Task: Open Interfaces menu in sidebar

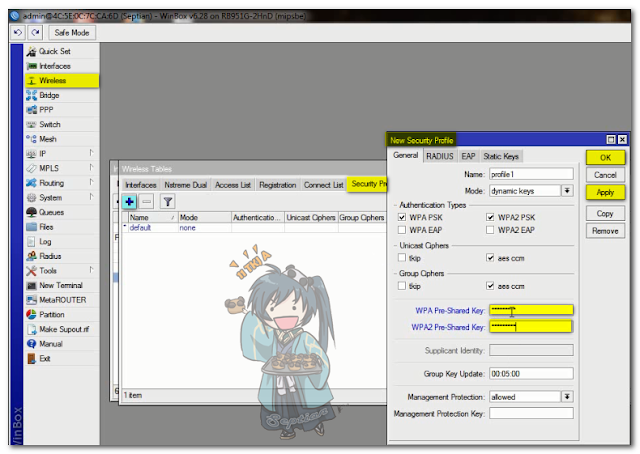Action: (62, 66)
